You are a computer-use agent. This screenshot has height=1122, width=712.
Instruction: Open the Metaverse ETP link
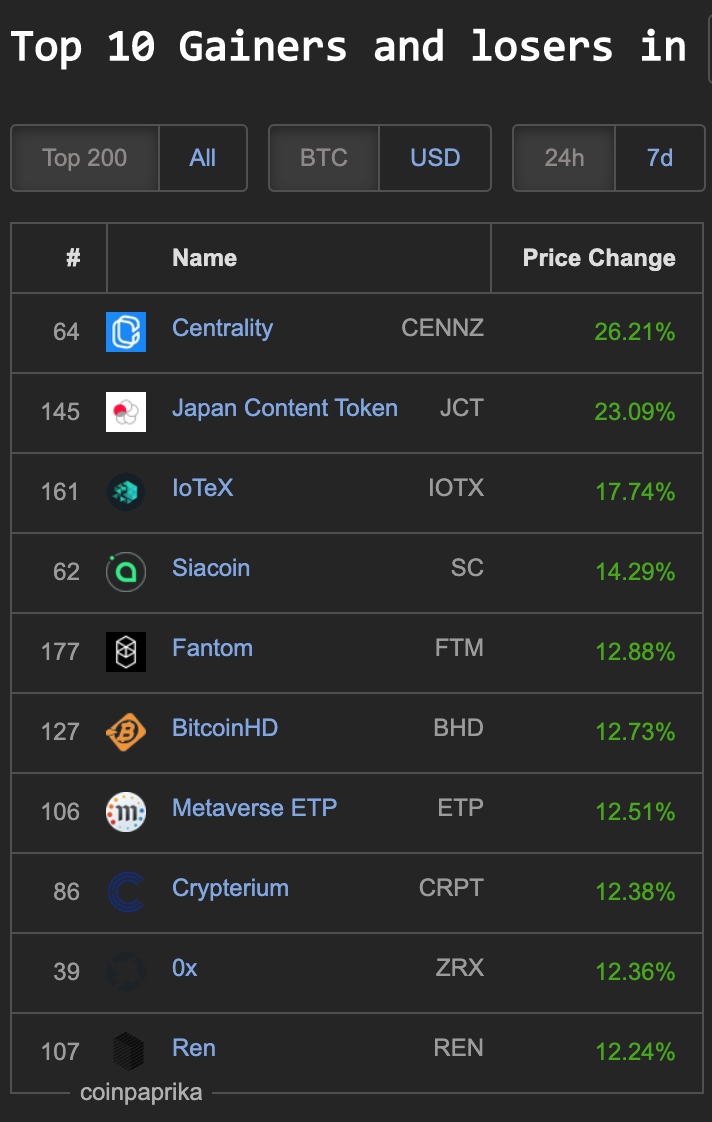pyautogui.click(x=254, y=808)
